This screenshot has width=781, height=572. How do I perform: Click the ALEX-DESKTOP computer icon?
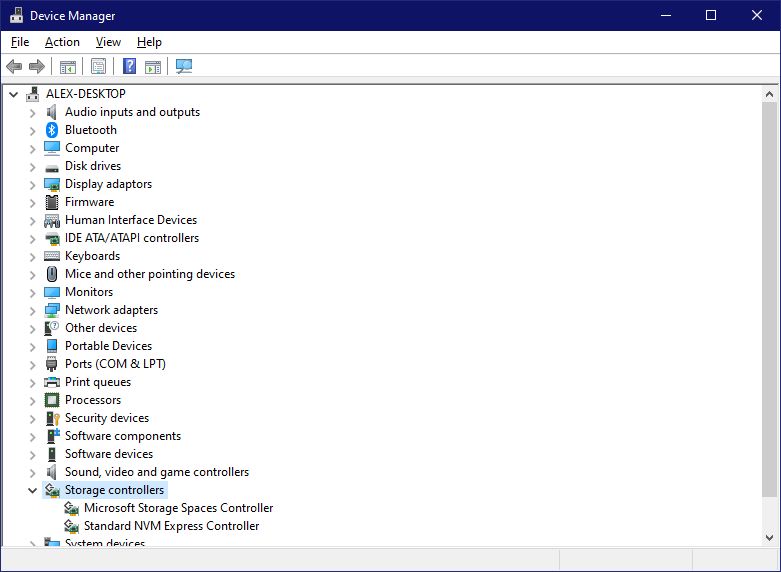[x=33, y=94]
